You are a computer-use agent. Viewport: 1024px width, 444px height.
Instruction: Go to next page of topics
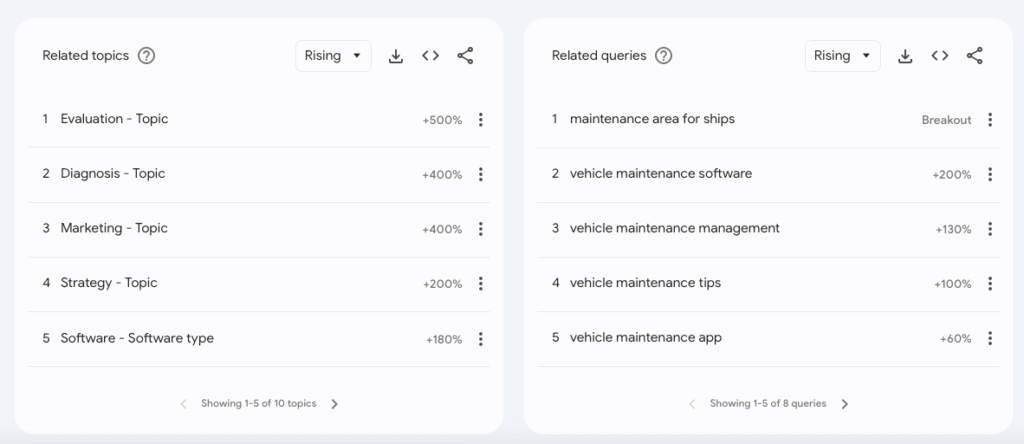pos(335,404)
